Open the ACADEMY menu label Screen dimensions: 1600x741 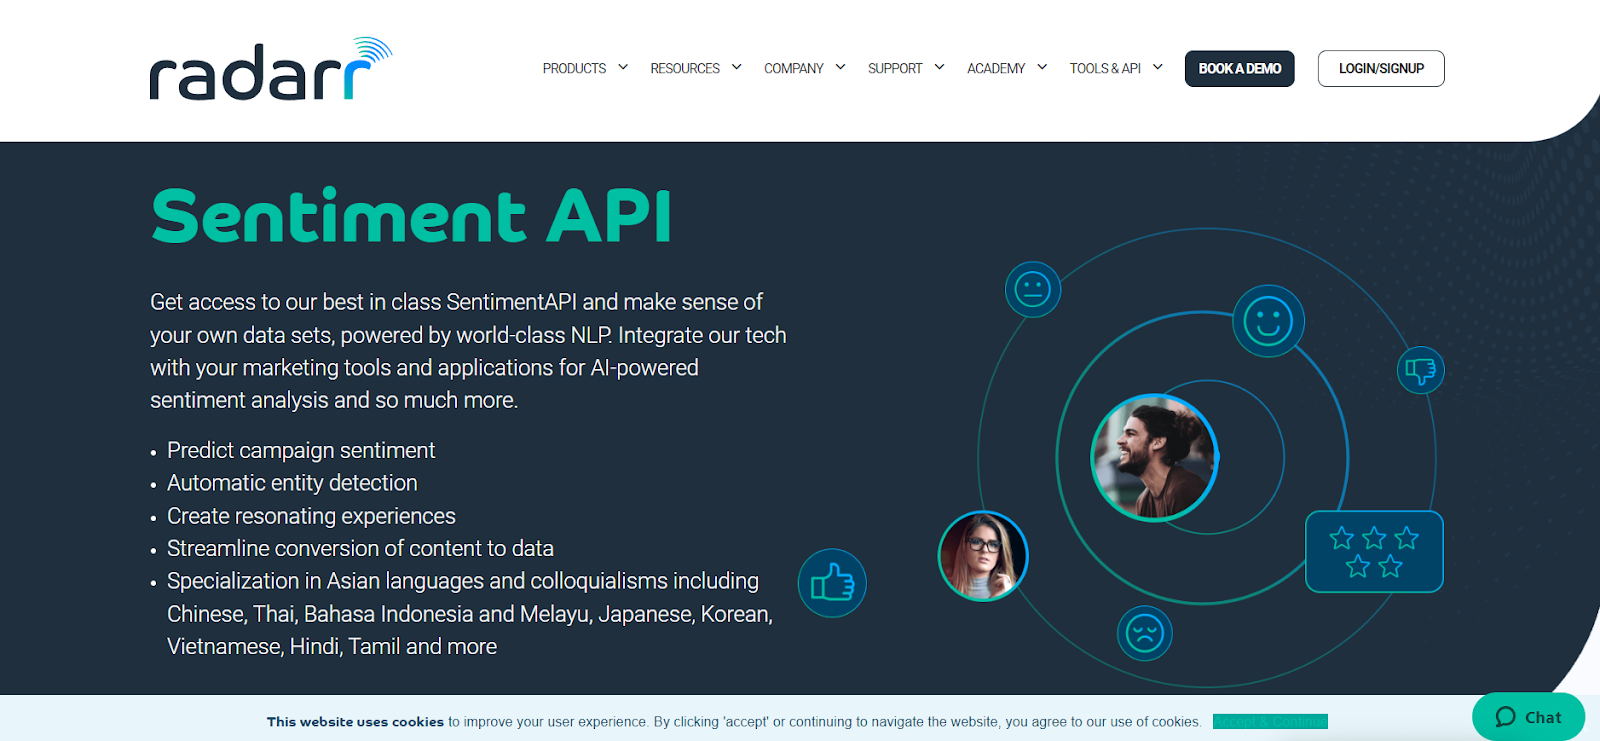click(x=996, y=68)
